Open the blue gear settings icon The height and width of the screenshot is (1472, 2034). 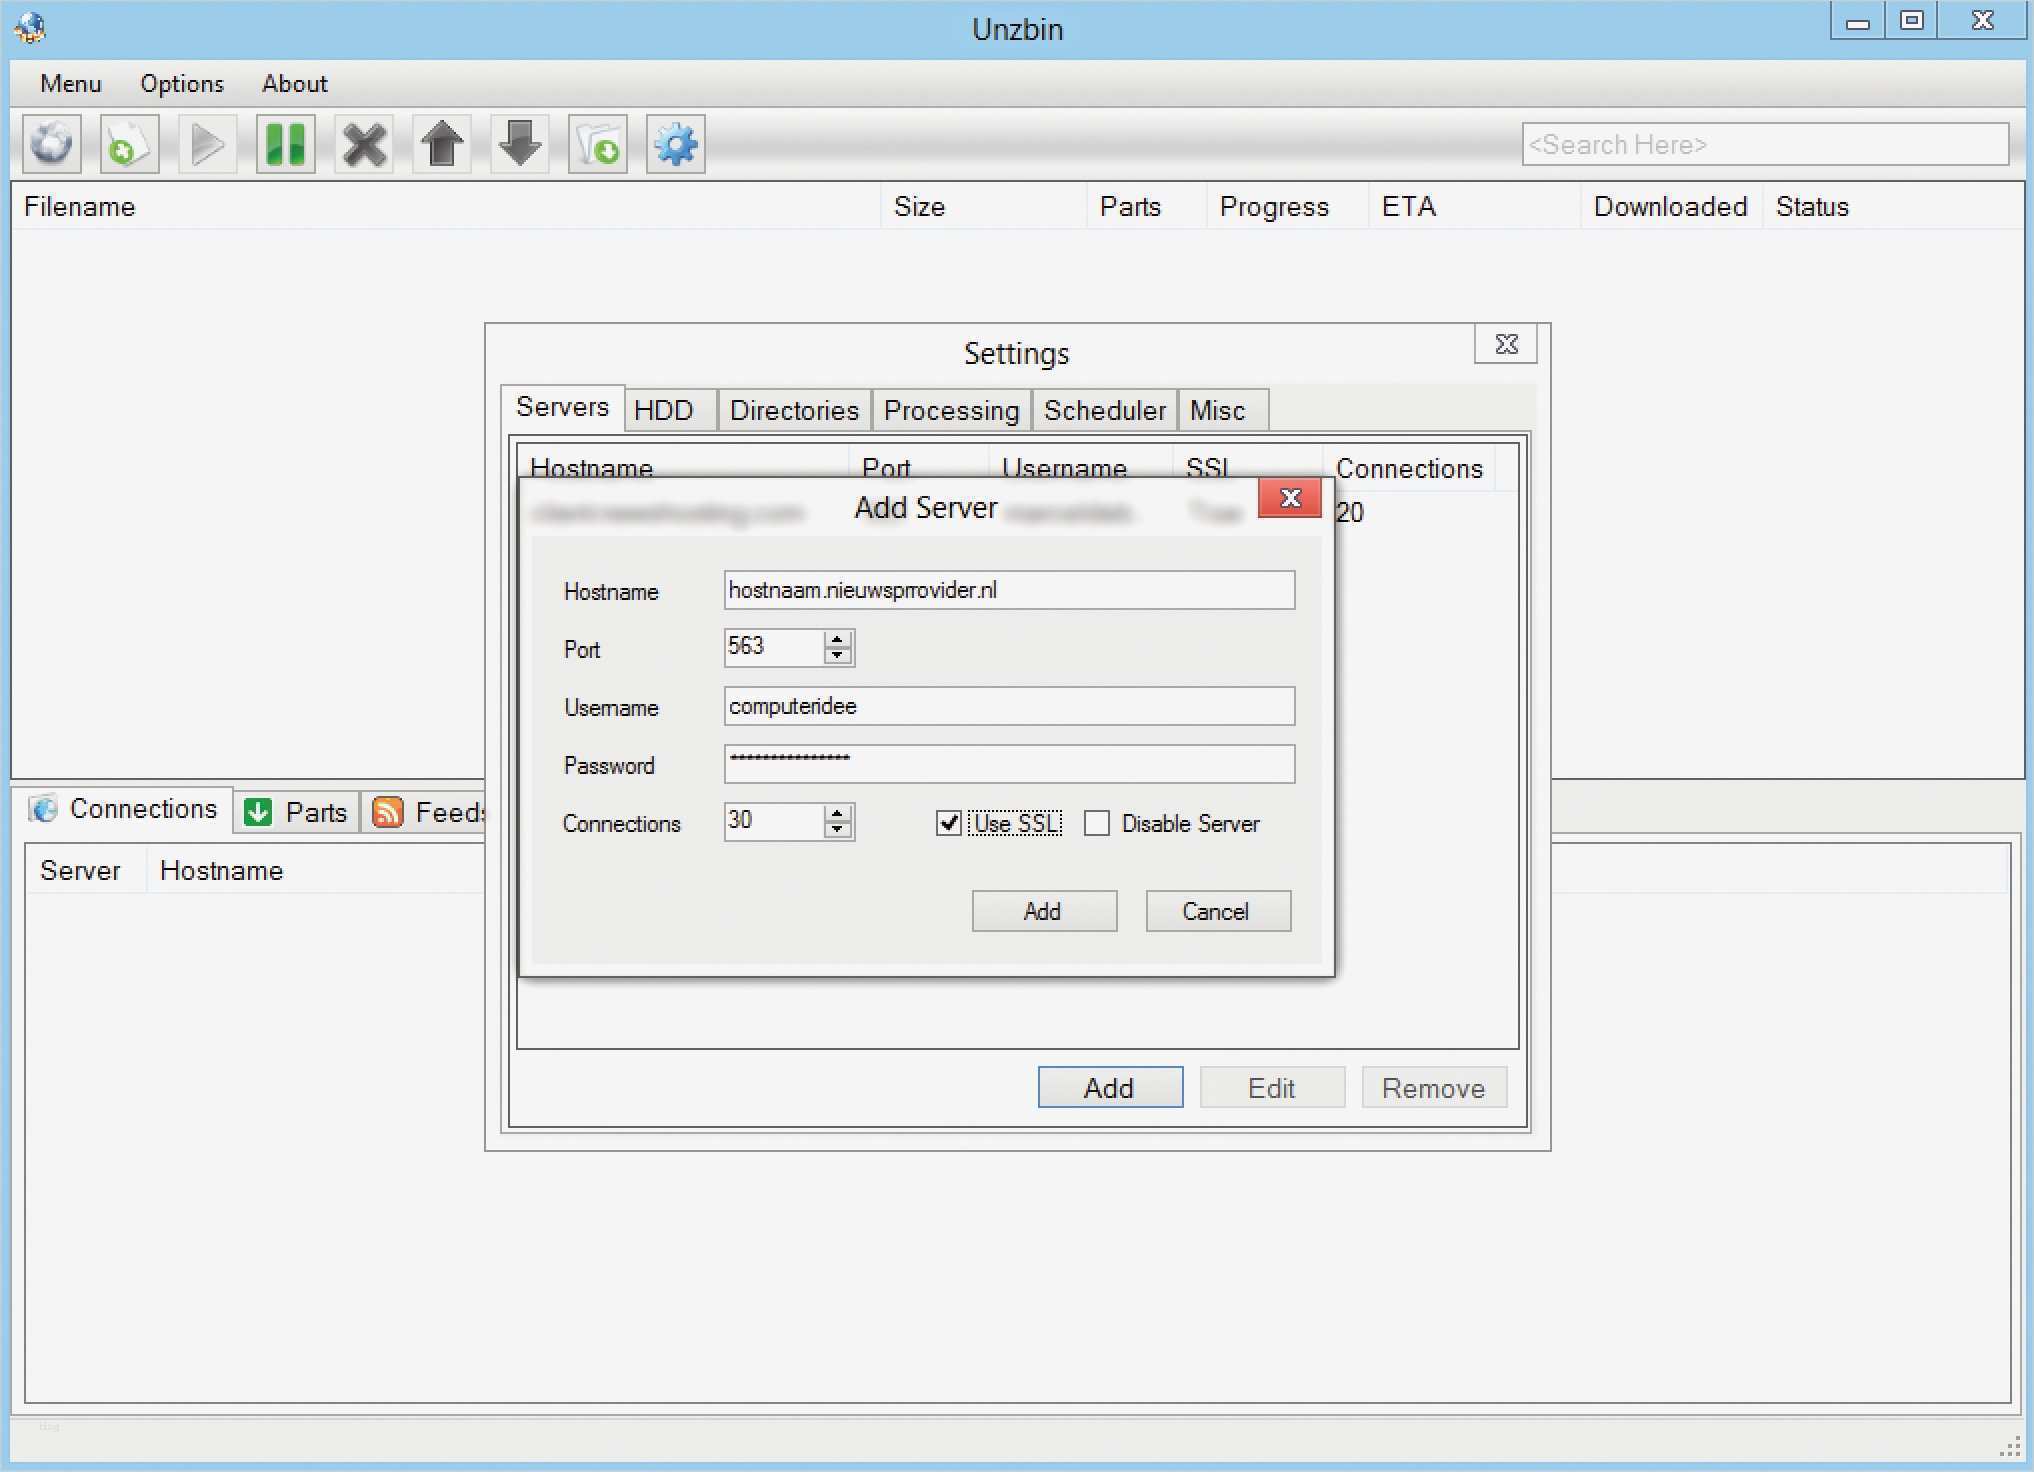(x=676, y=145)
